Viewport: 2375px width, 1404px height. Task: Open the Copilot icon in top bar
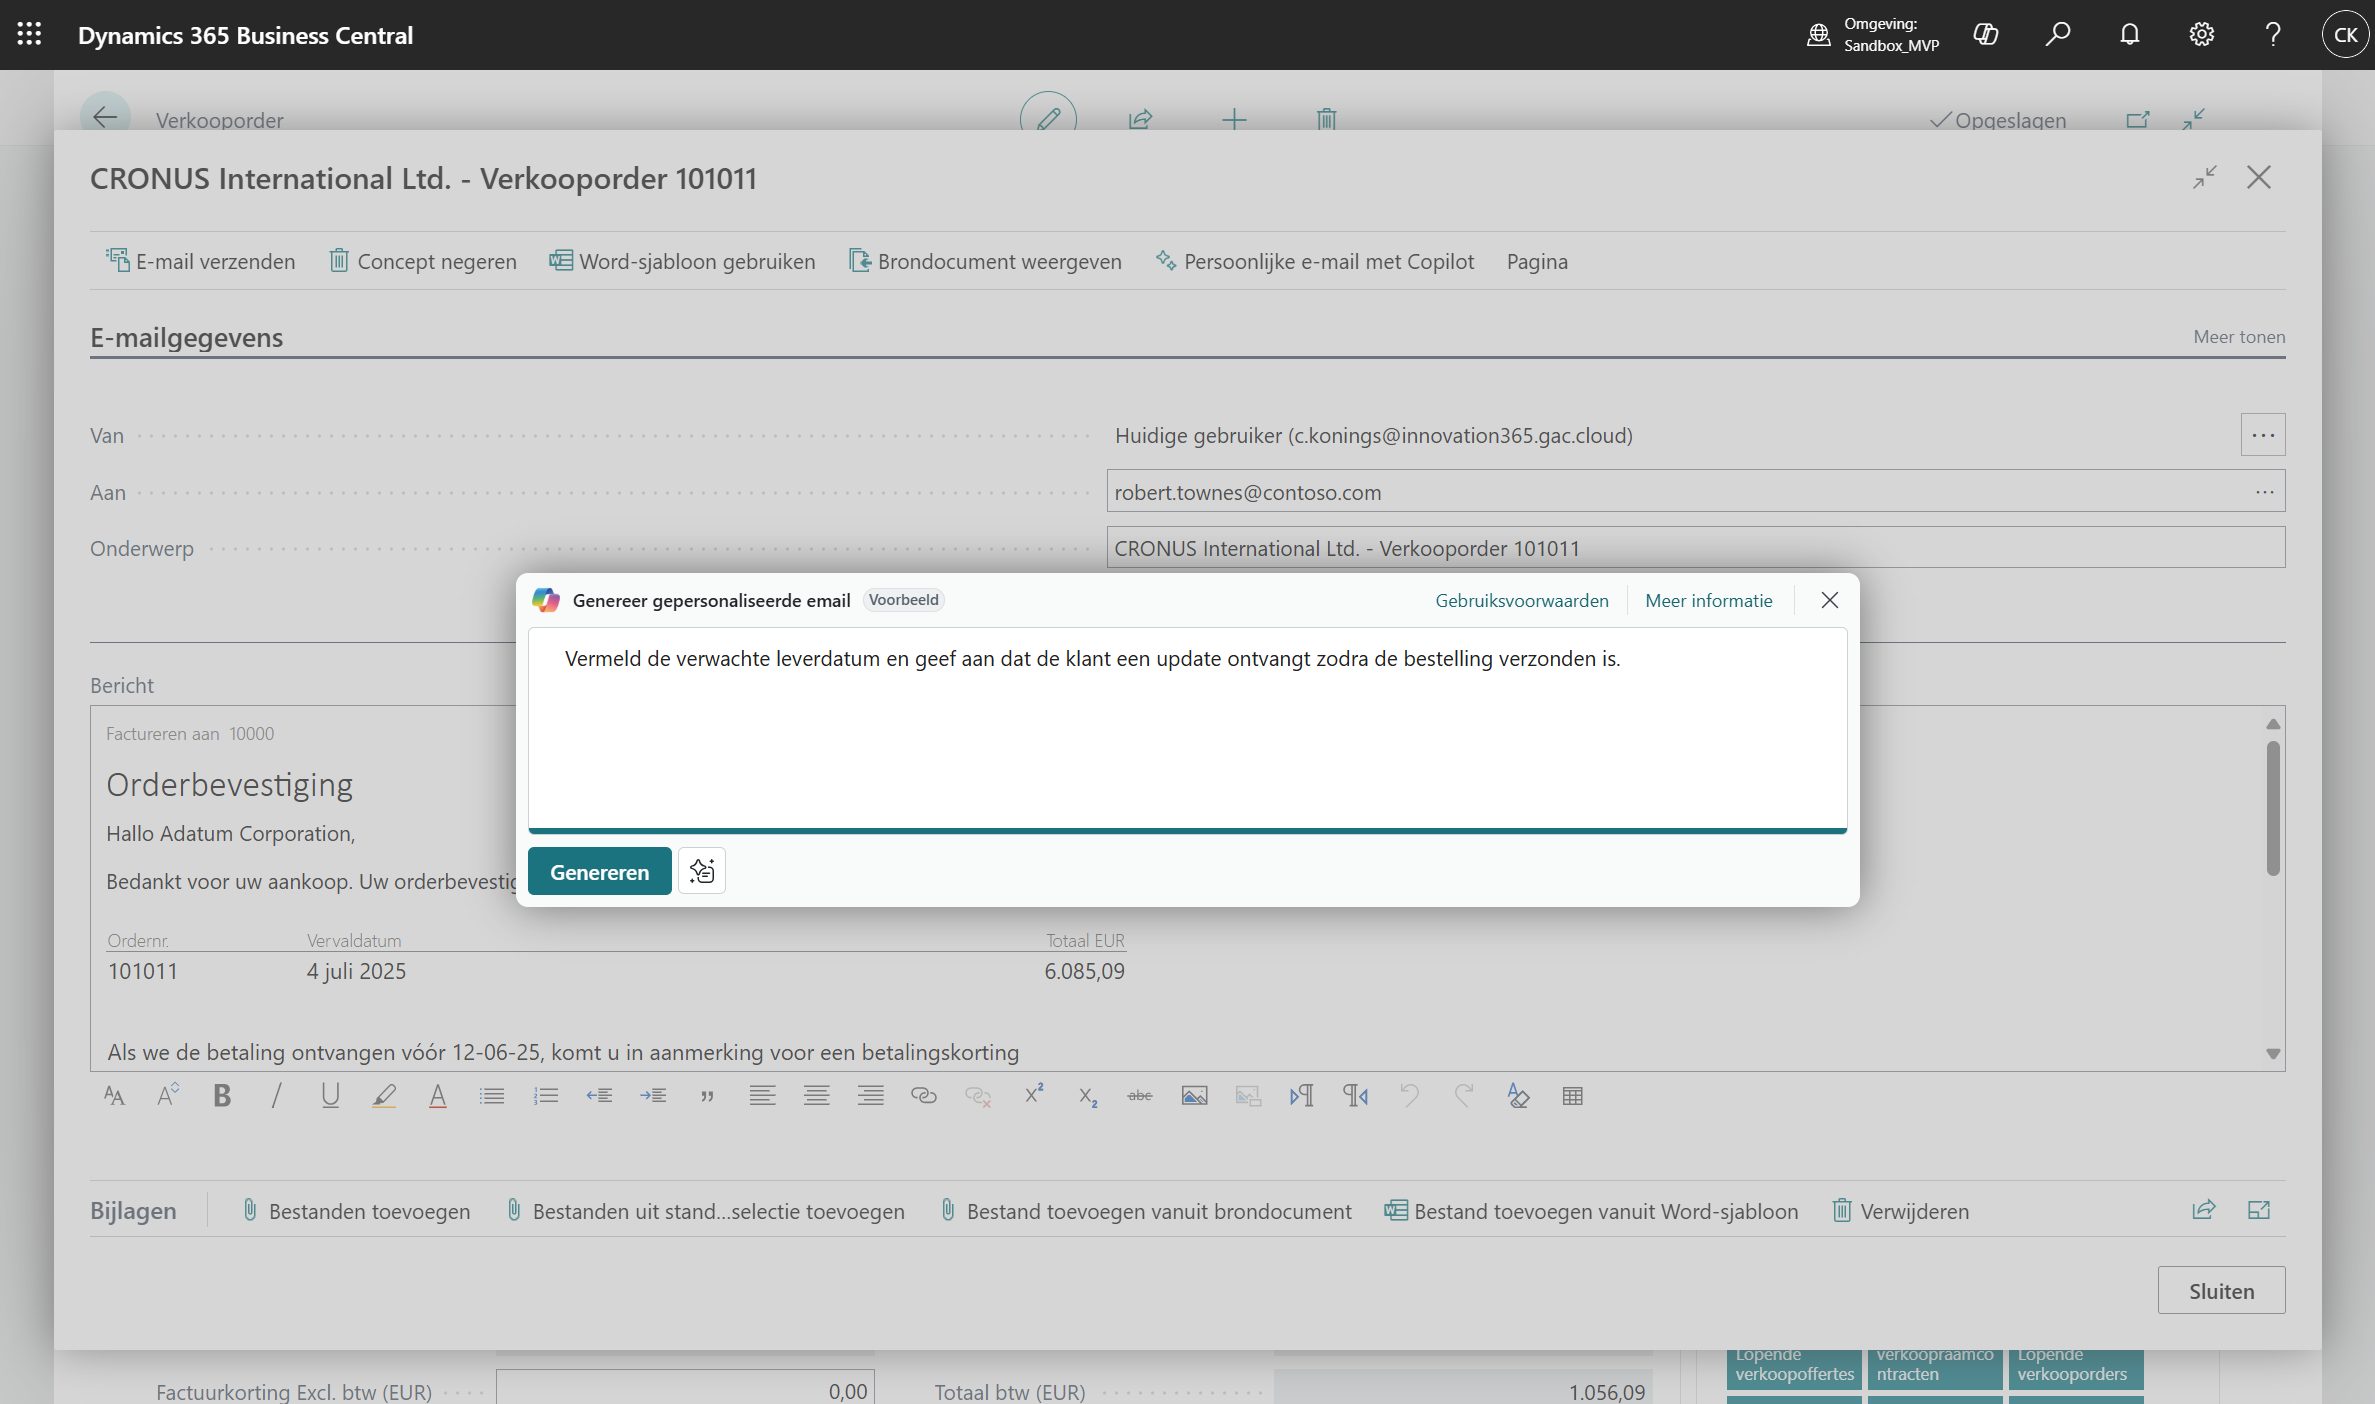1985,35
